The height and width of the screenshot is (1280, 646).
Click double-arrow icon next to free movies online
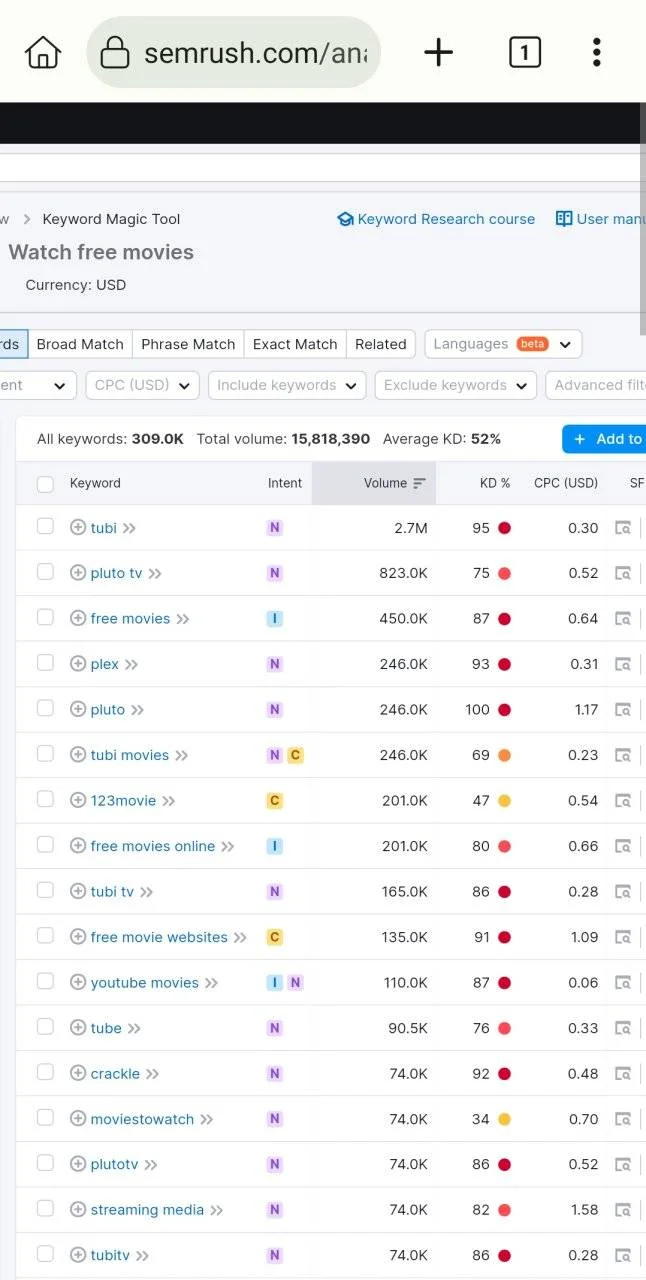[x=228, y=846]
